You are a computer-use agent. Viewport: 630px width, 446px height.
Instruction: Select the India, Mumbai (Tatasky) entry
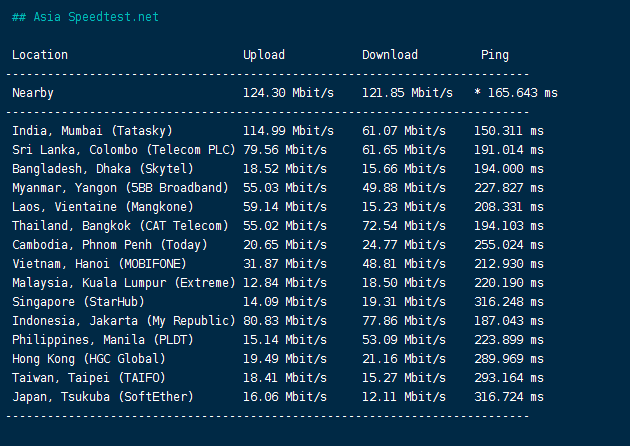pyautogui.click(x=93, y=131)
